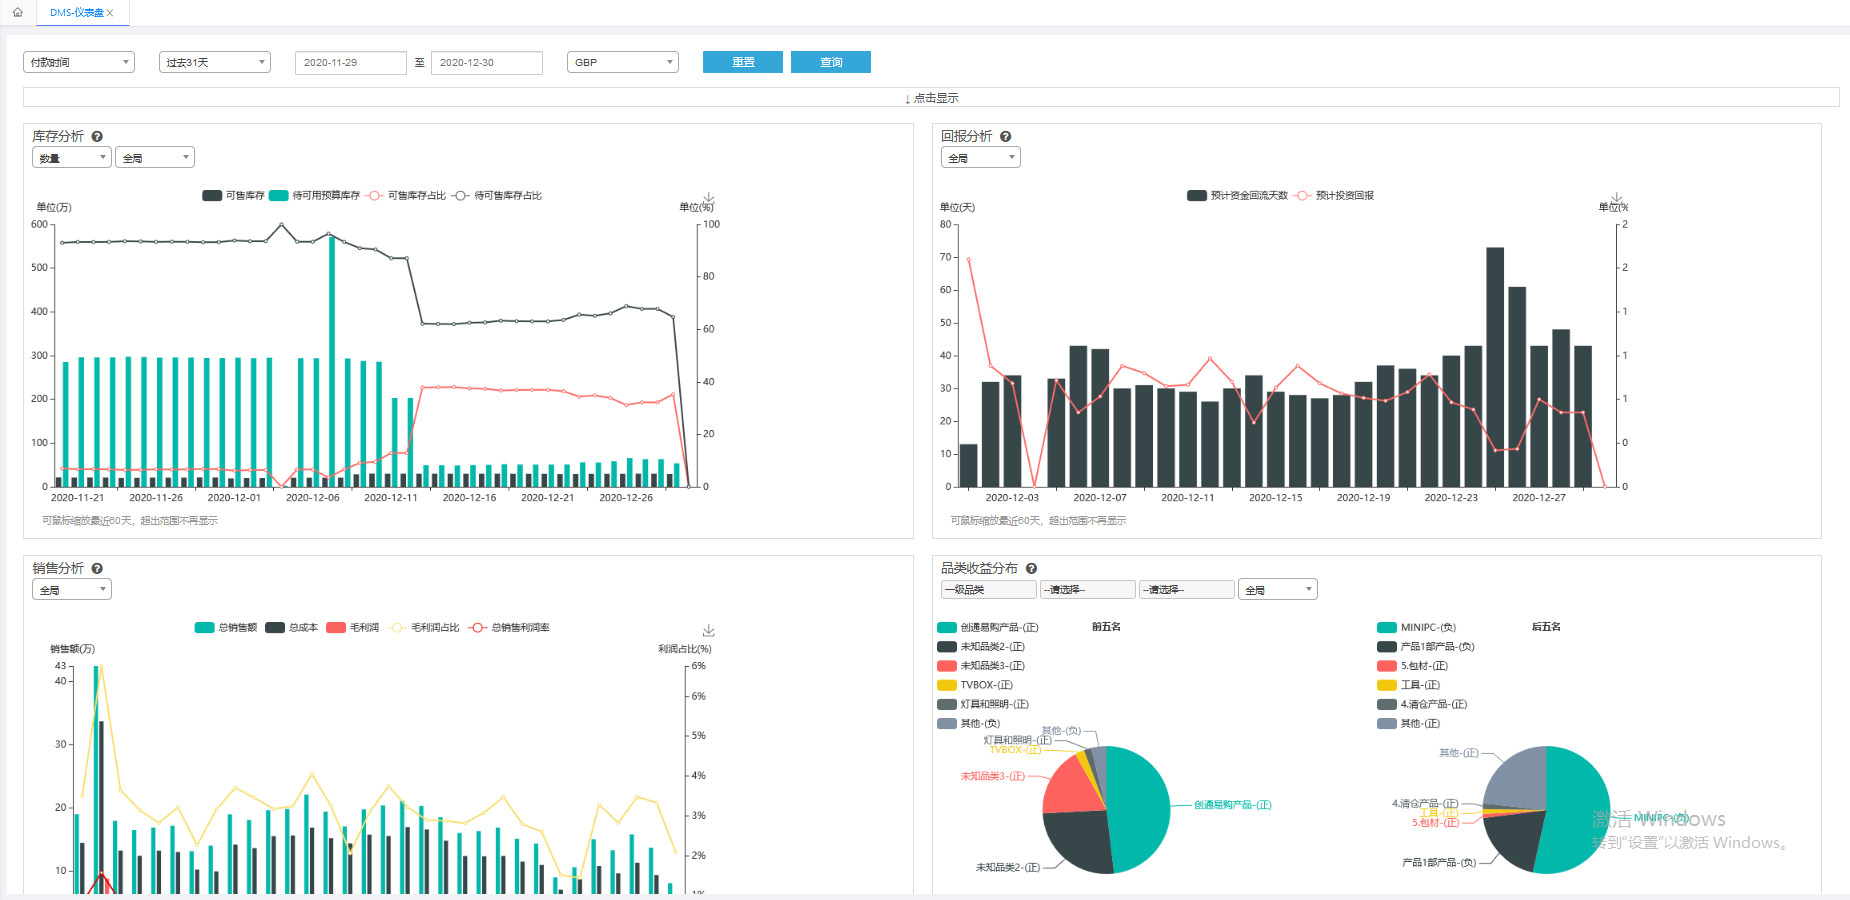Click the 查询 button

830,62
